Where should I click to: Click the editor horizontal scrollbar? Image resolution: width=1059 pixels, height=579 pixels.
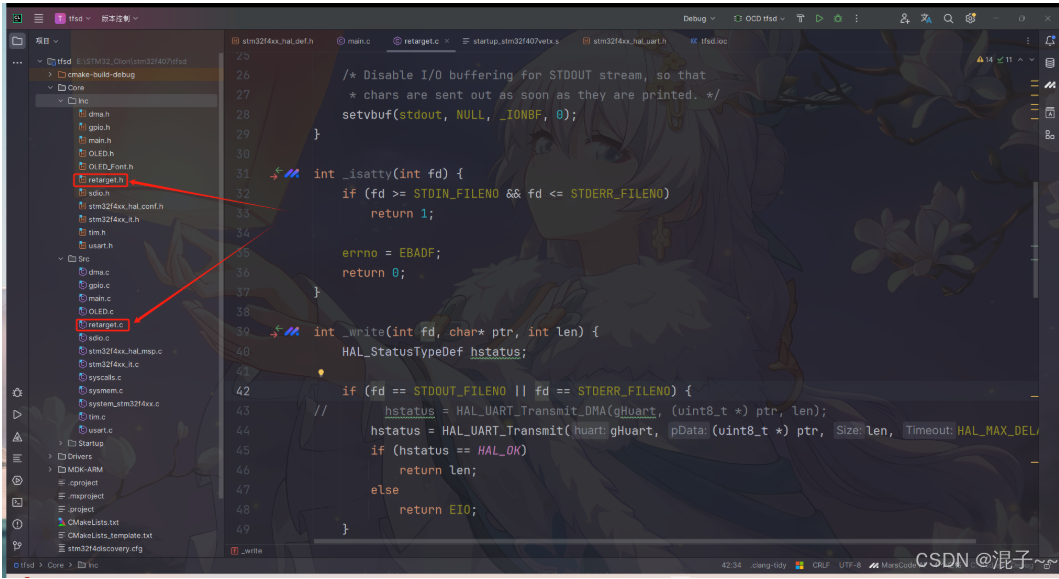pos(645,541)
